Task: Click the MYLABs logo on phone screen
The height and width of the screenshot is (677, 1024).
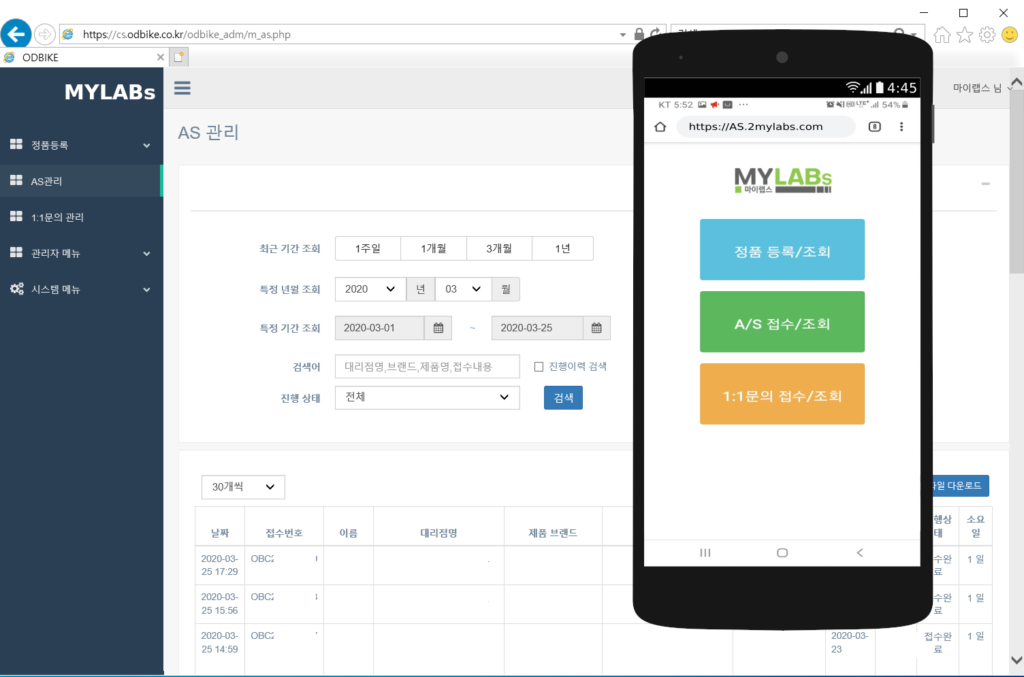Action: coord(782,180)
